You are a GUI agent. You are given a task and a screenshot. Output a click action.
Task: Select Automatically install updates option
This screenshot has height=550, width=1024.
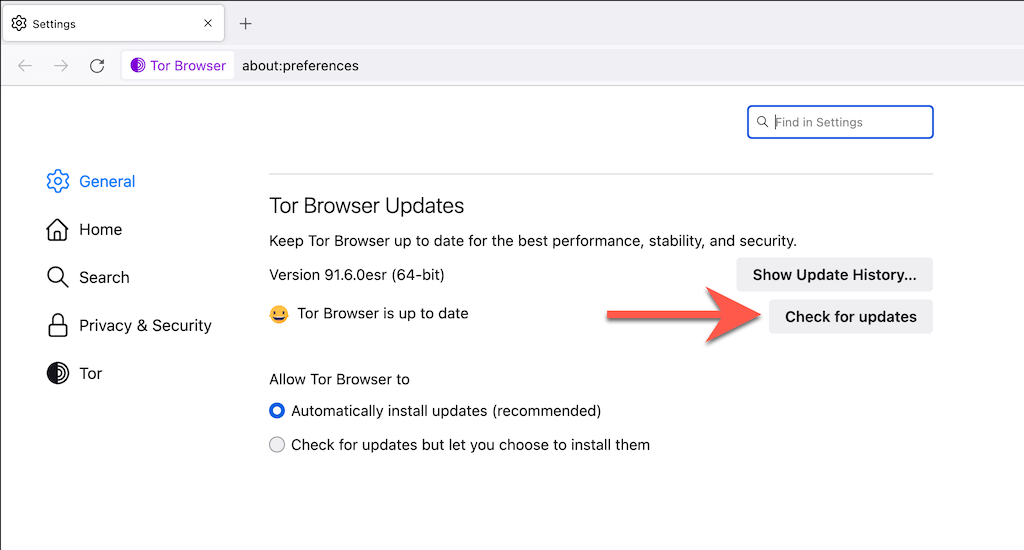[x=277, y=410]
